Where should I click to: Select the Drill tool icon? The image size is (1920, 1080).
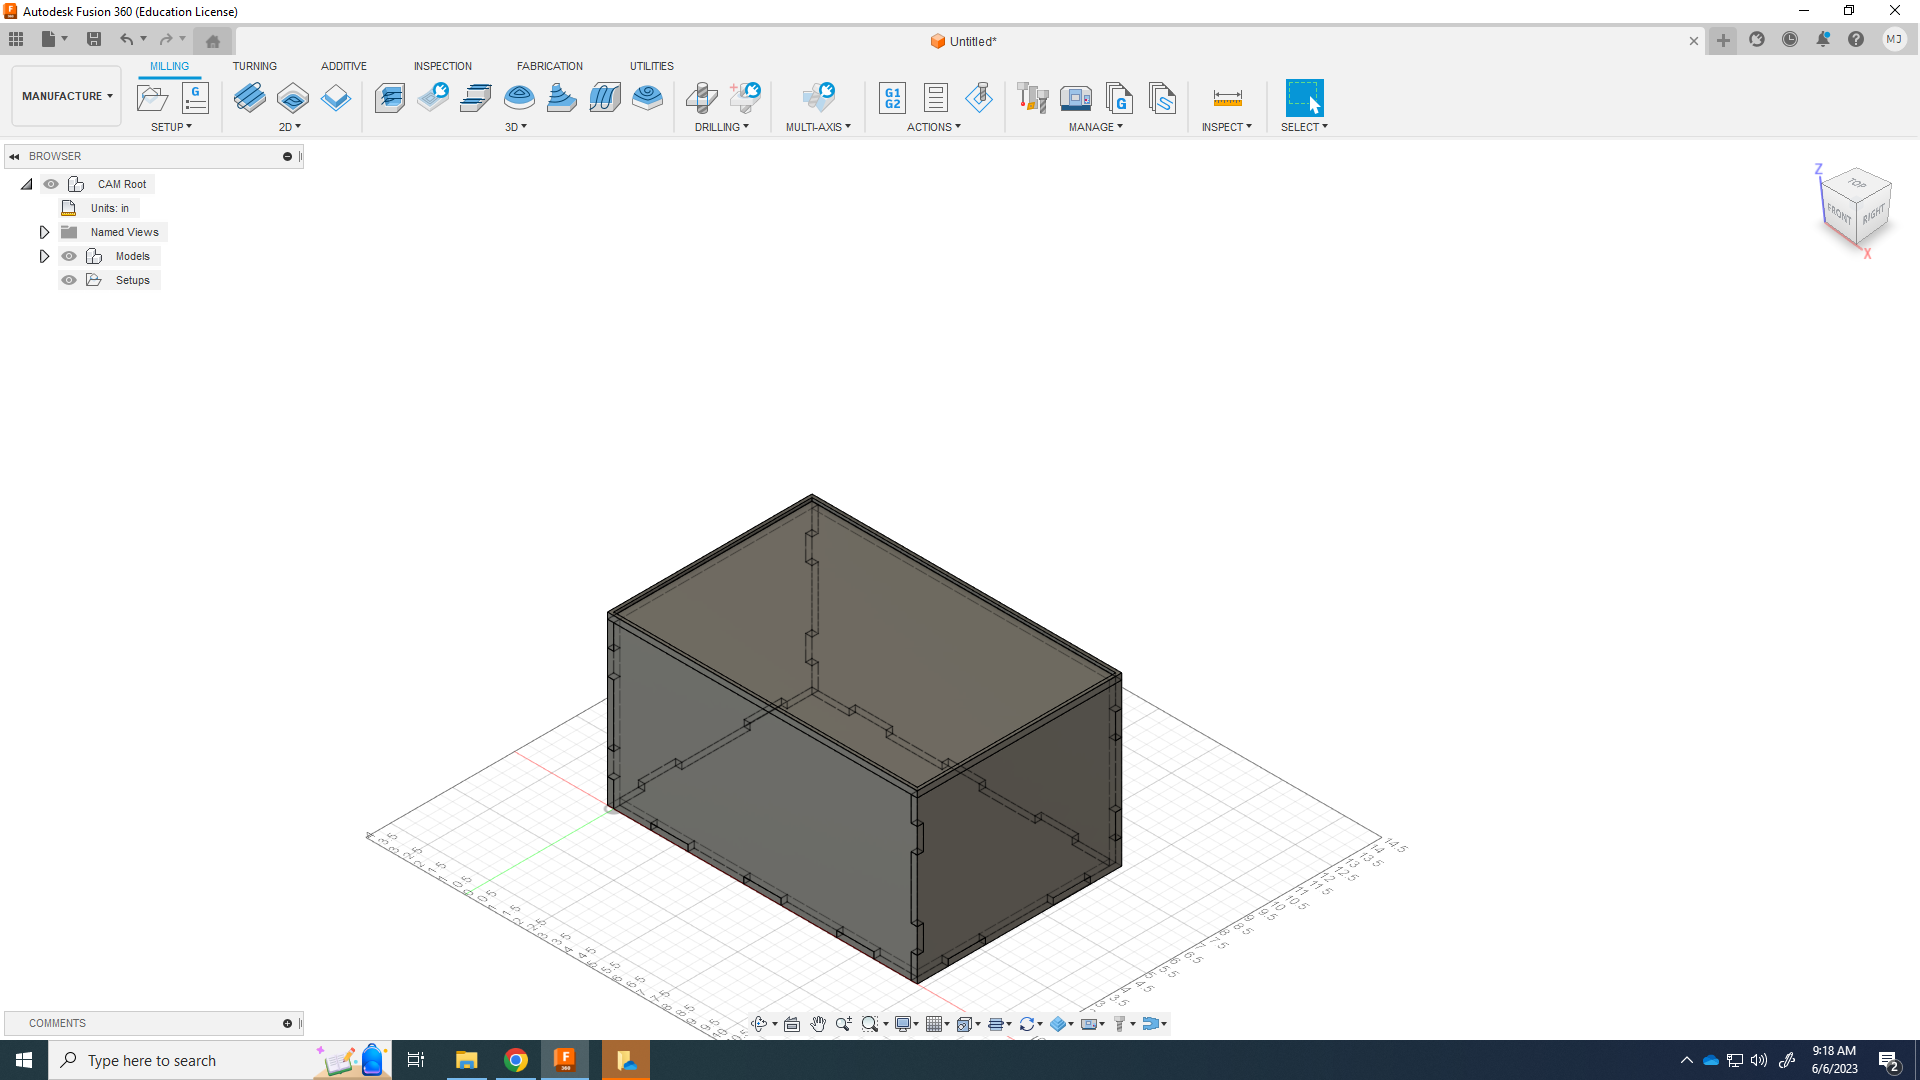click(x=702, y=97)
